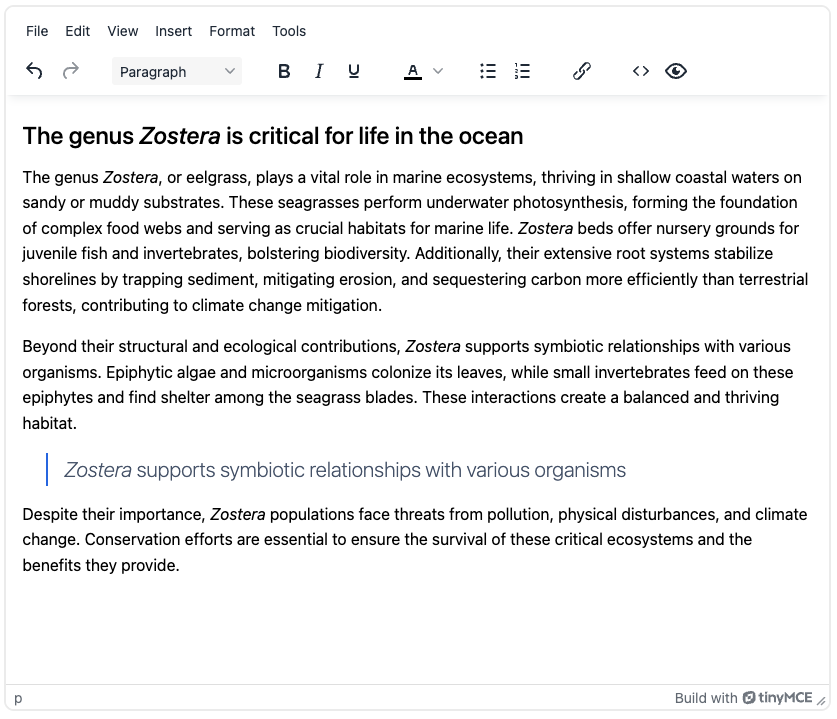Open the File menu
Viewport: 837px width, 719px height.
pyautogui.click(x=37, y=31)
